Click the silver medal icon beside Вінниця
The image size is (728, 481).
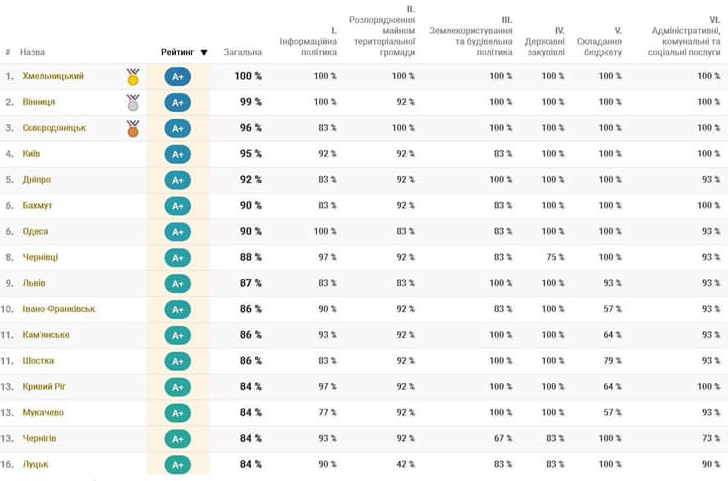133,102
